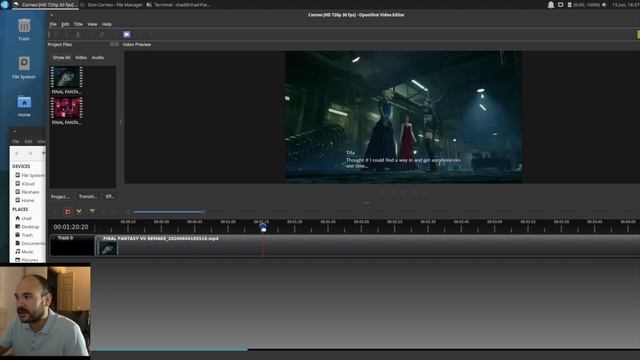
Task: Adjust the timeline zoom slider
Action: coord(169,211)
